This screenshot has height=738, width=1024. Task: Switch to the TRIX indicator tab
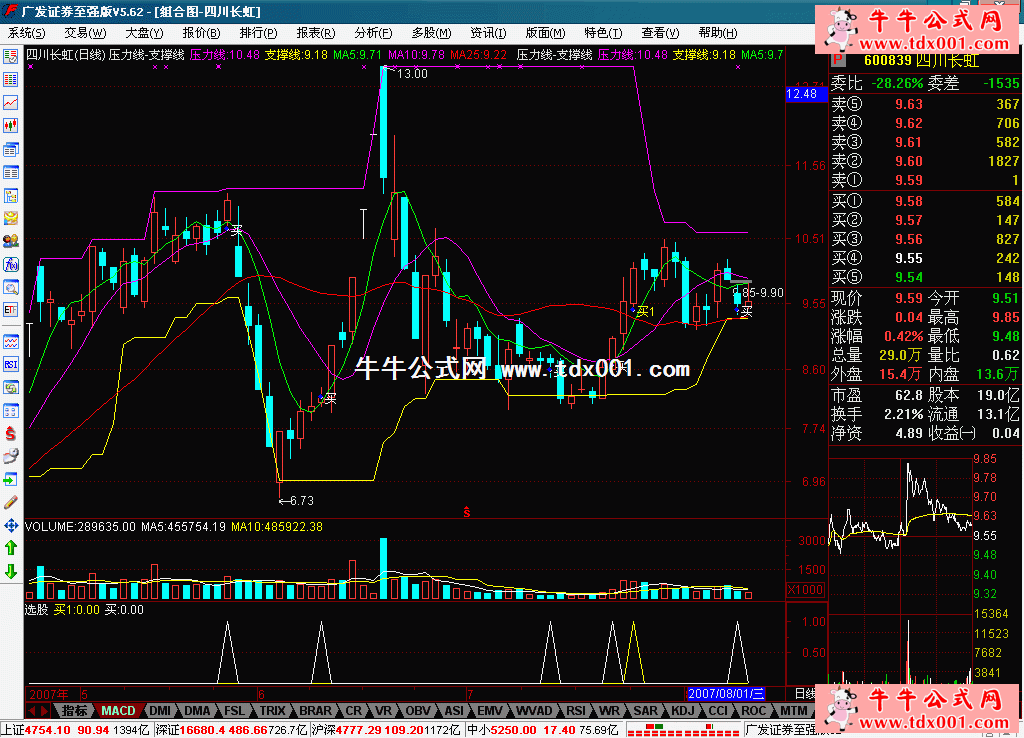coord(272,711)
